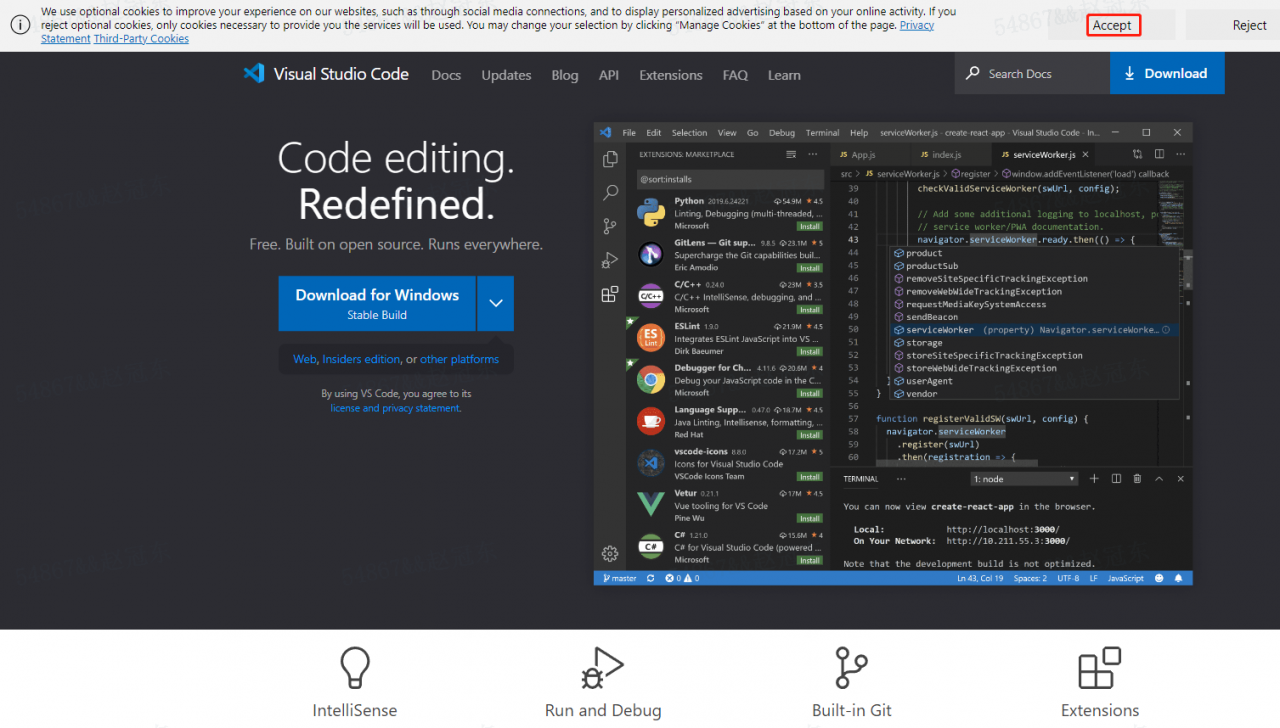Click the search magnifier icon in Search Docs
The image size is (1280, 728).
pyautogui.click(x=972, y=73)
